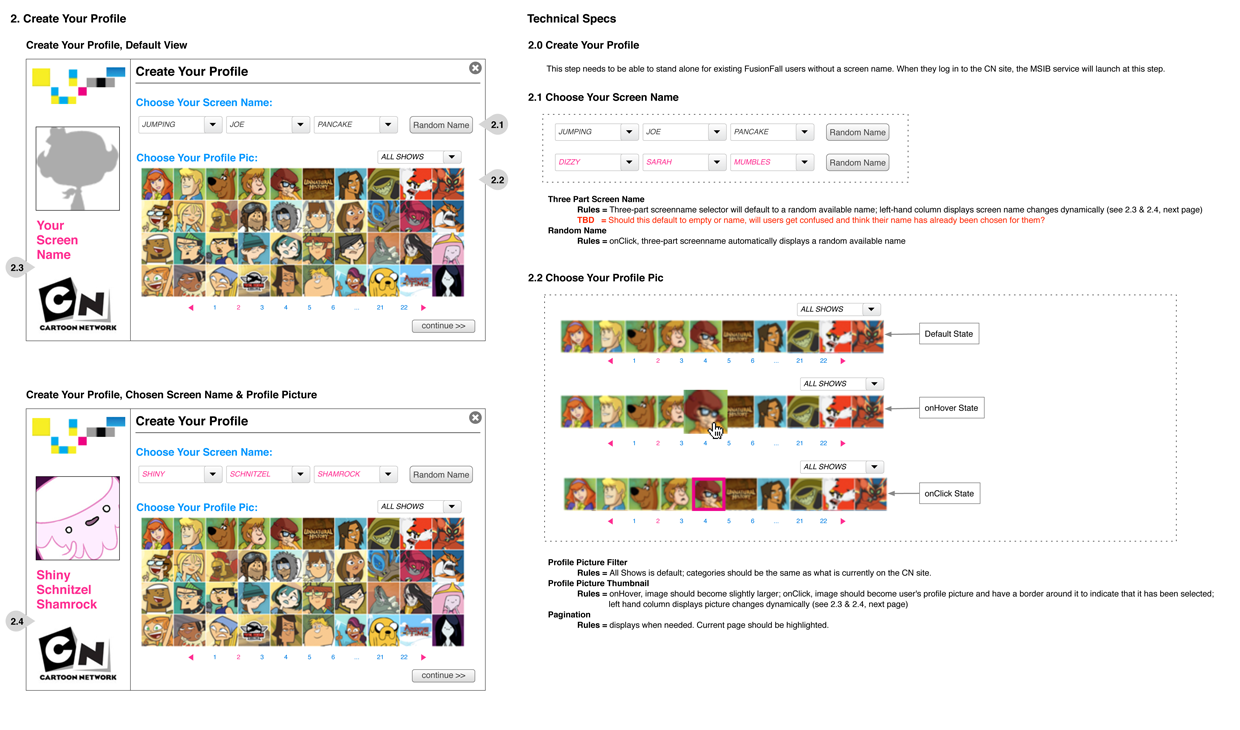This screenshot has width=1240, height=730.
Task: Click continue >> in the Chosen Screen Name dialog
Action: (x=443, y=675)
